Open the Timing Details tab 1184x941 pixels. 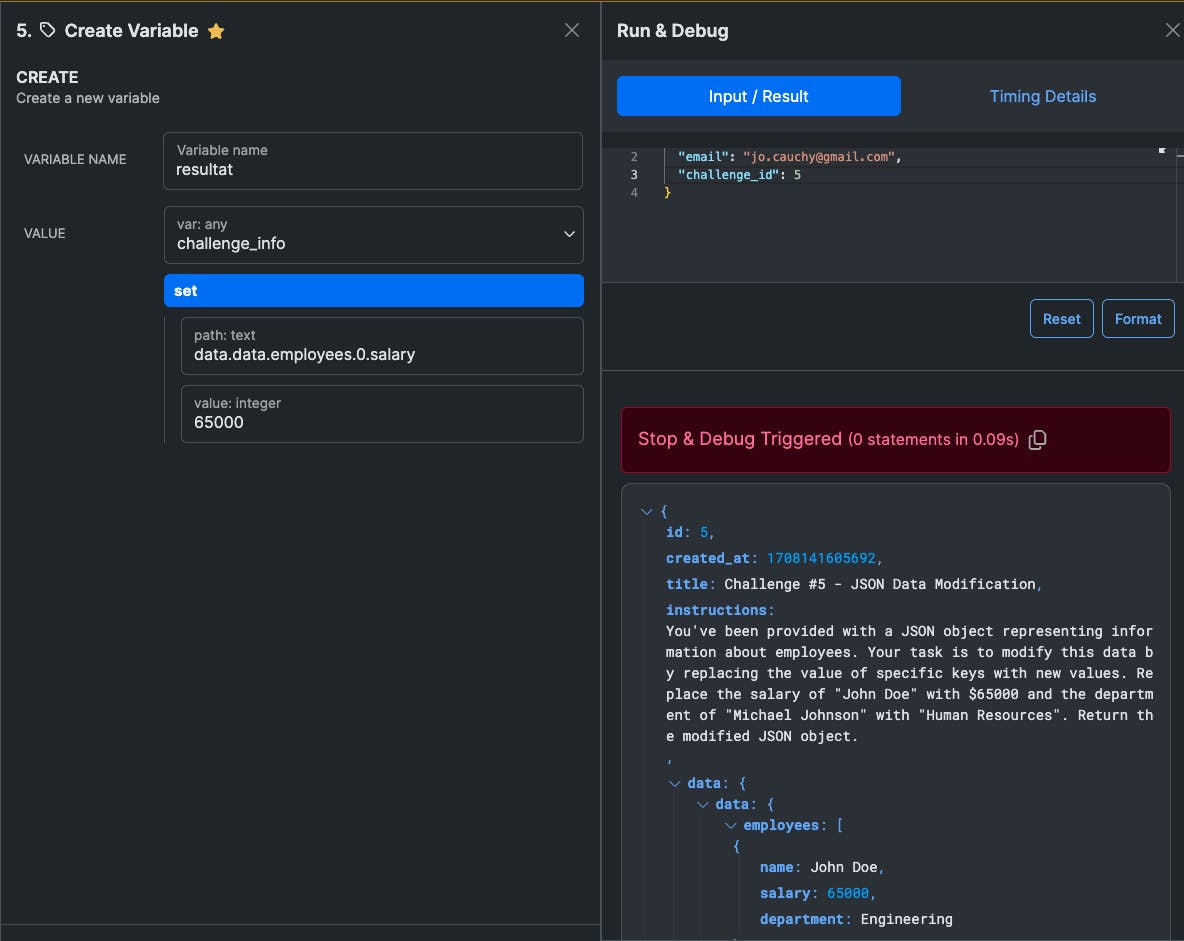(1042, 96)
